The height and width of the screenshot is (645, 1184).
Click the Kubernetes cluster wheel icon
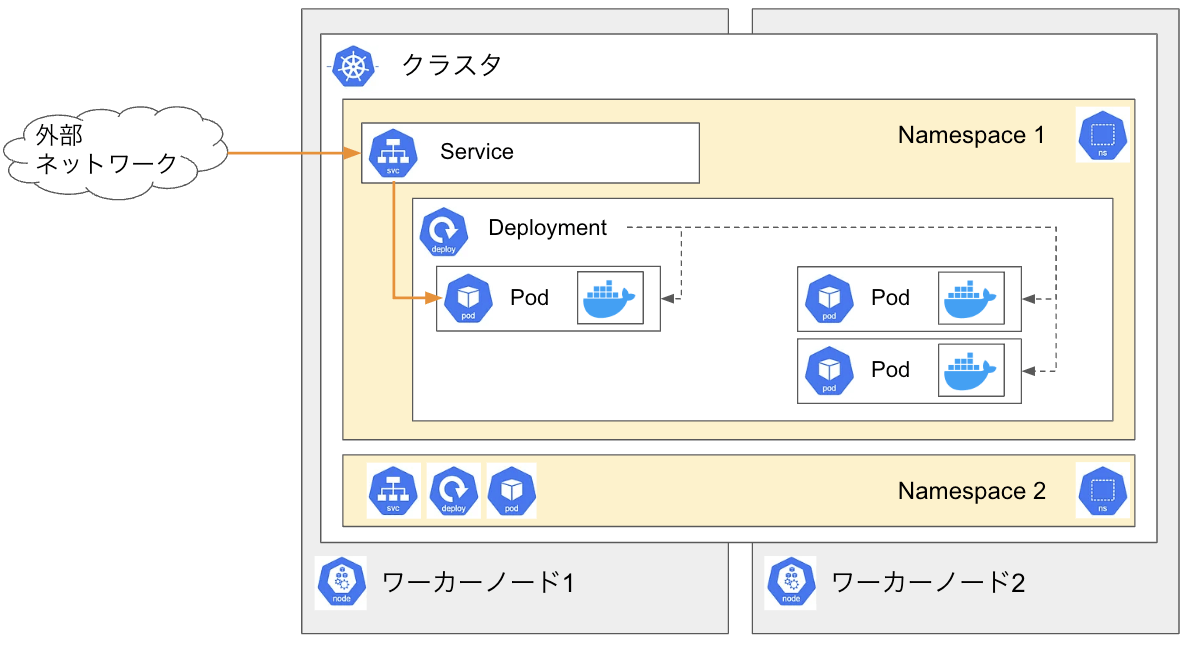353,66
